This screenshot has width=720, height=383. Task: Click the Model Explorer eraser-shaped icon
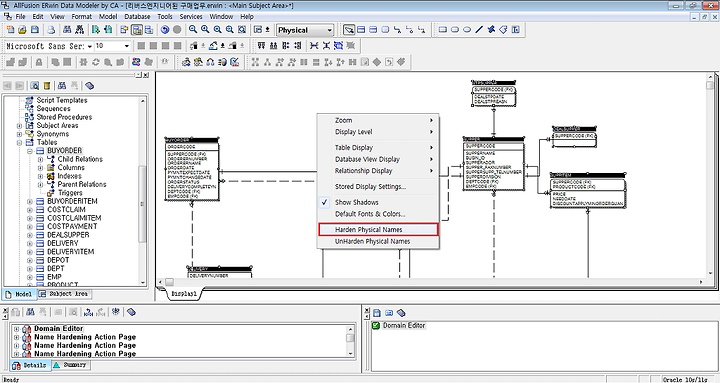tap(90, 86)
